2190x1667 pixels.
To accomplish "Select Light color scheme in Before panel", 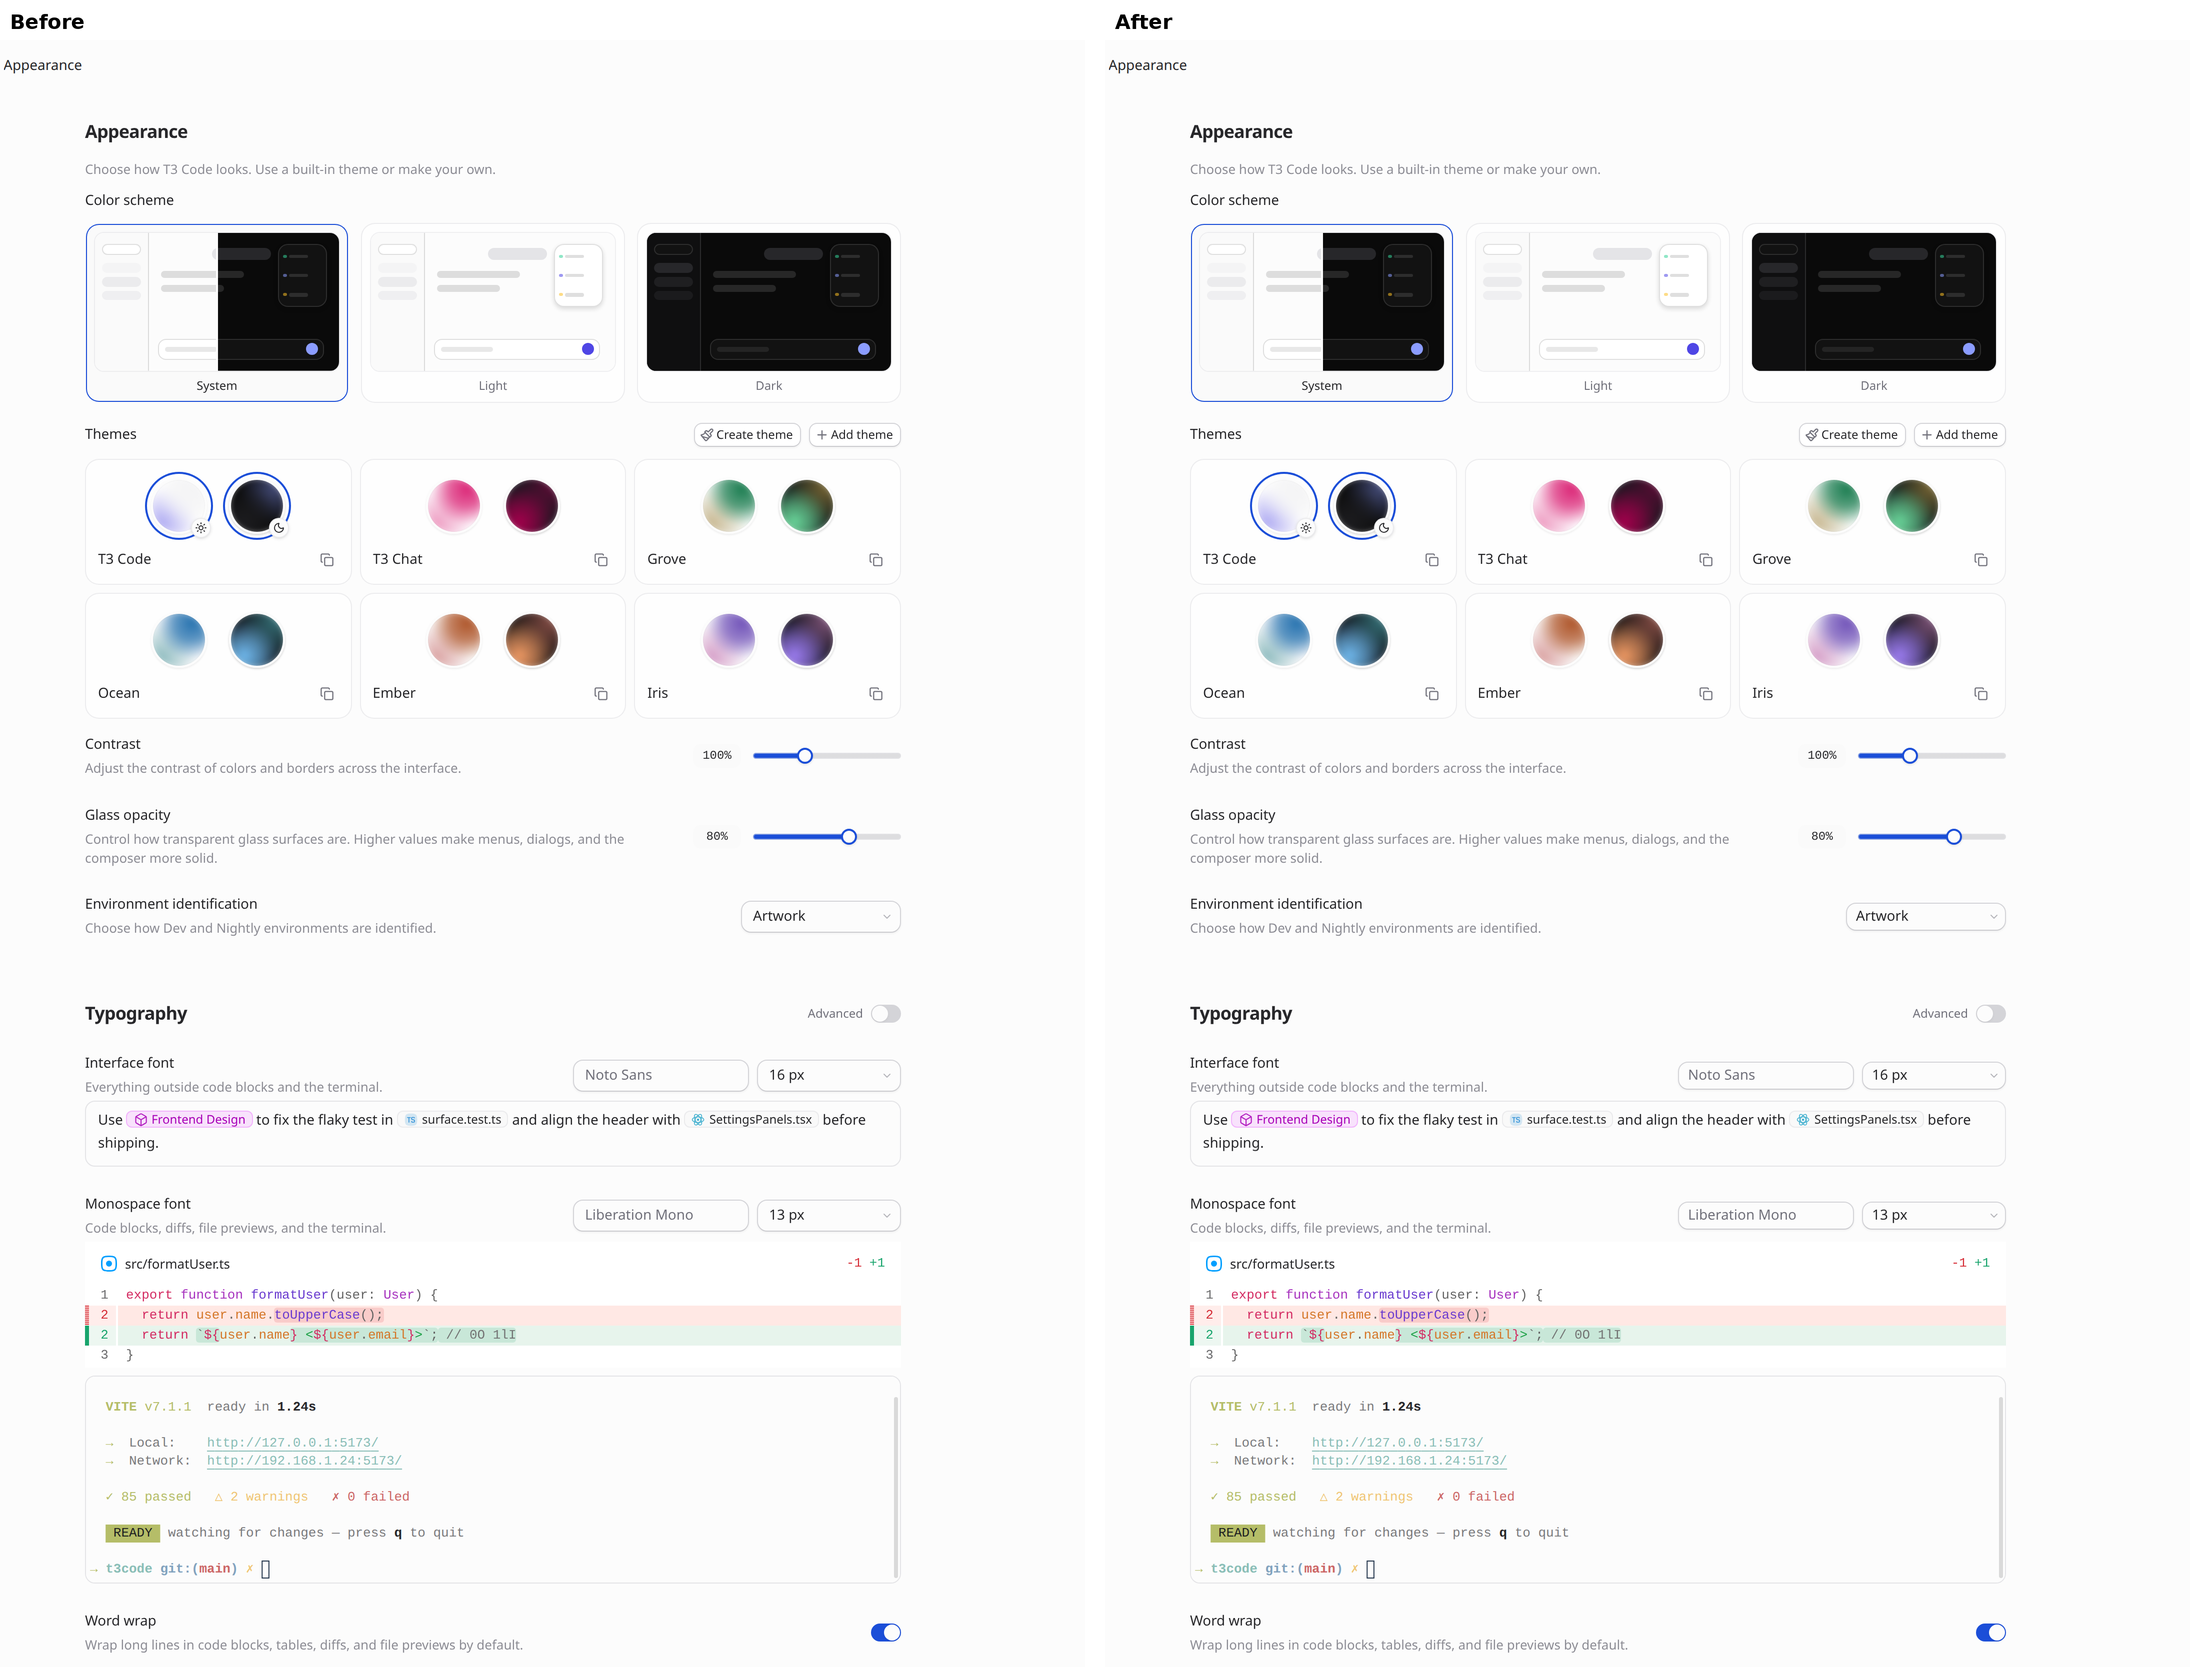I will click(493, 313).
